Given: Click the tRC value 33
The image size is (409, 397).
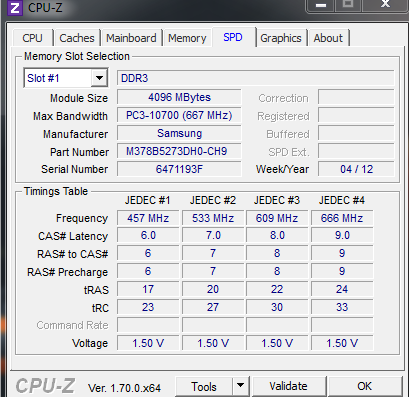Looking at the screenshot, I should (342, 307).
